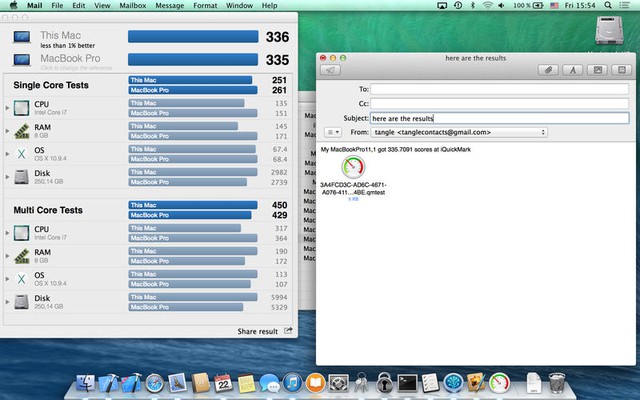
Task: Open the Trash in the Dock
Action: (556, 384)
